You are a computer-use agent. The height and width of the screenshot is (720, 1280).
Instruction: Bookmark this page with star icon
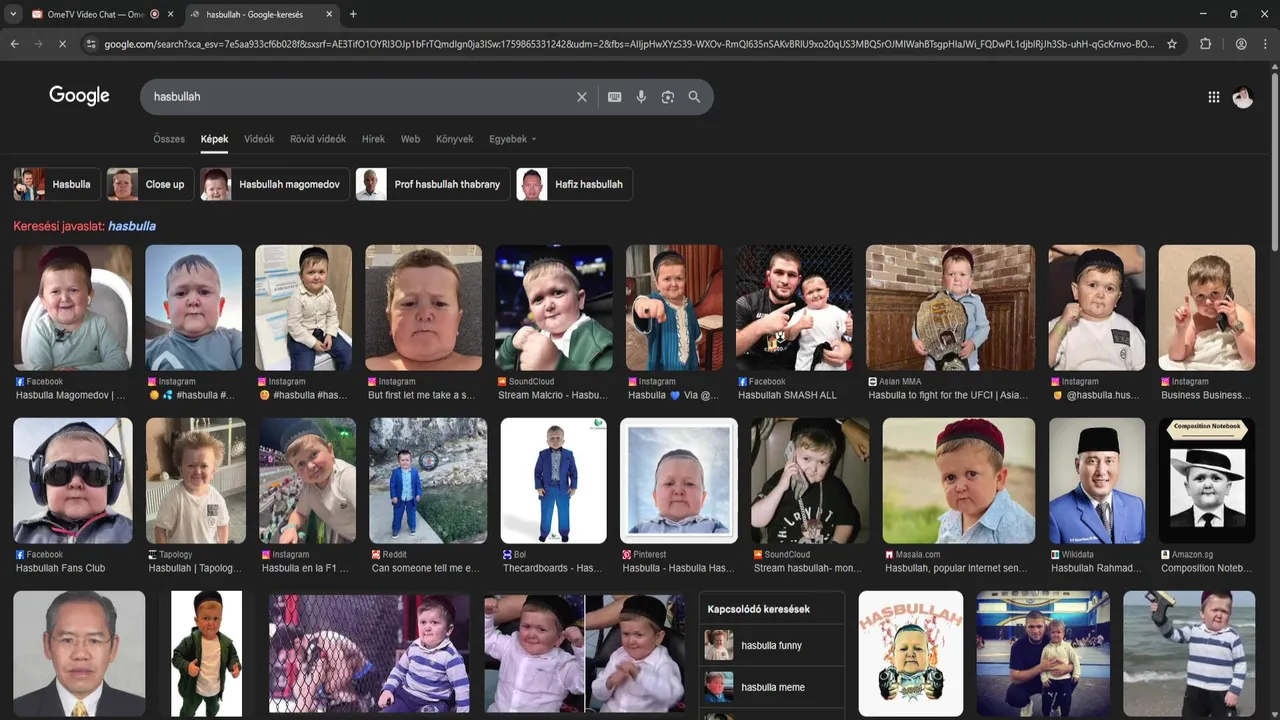pyautogui.click(x=1172, y=44)
